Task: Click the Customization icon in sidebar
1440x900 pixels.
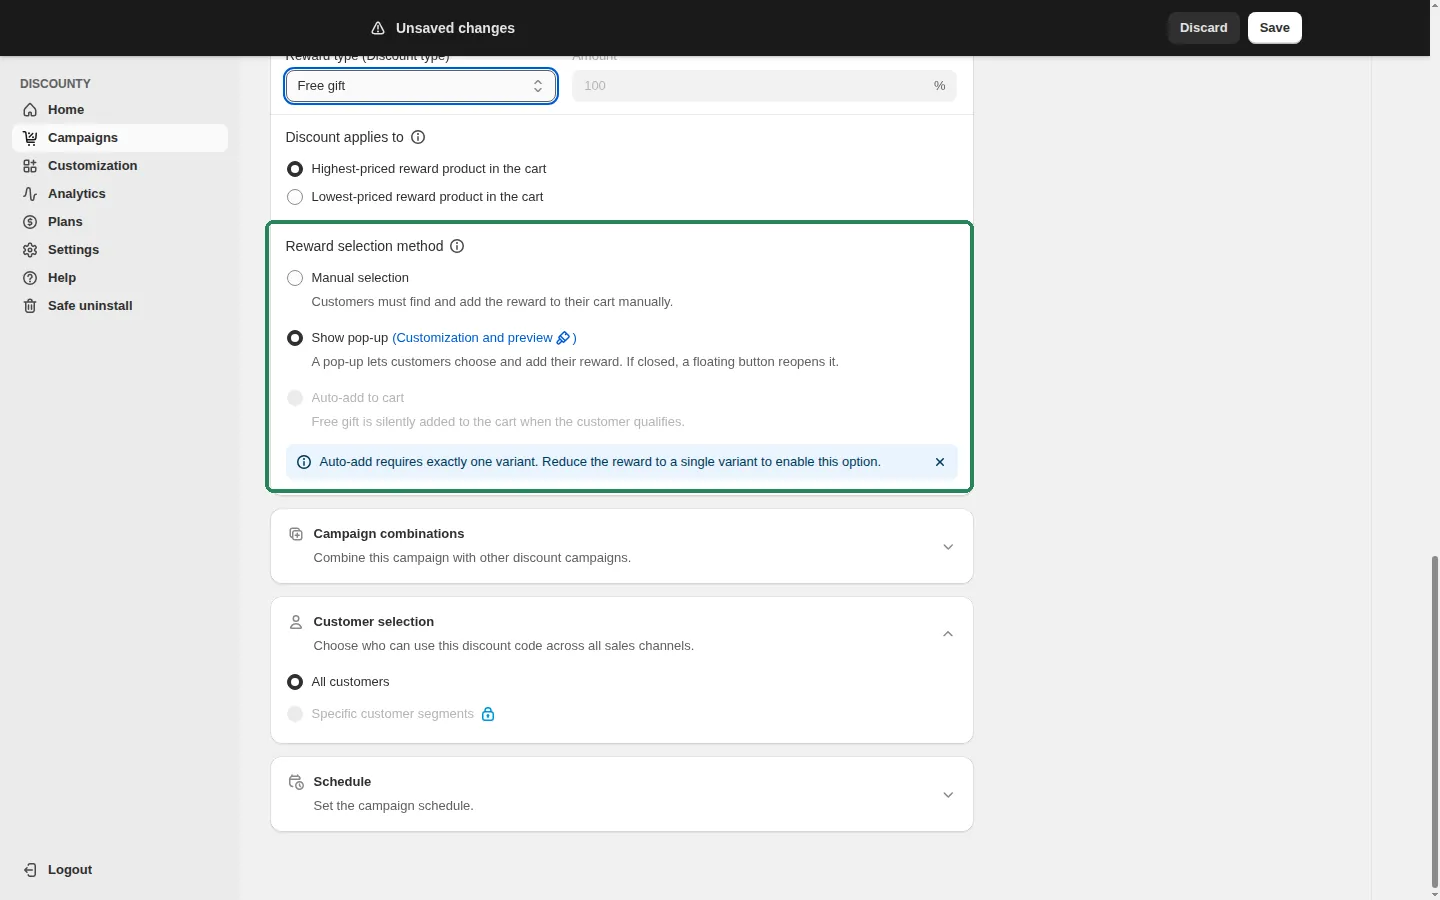Action: coord(30,166)
